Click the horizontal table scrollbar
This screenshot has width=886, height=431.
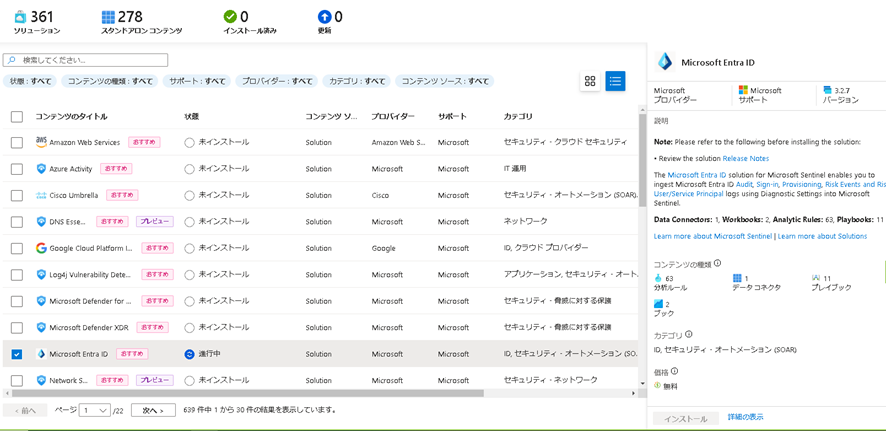[x=250, y=393]
